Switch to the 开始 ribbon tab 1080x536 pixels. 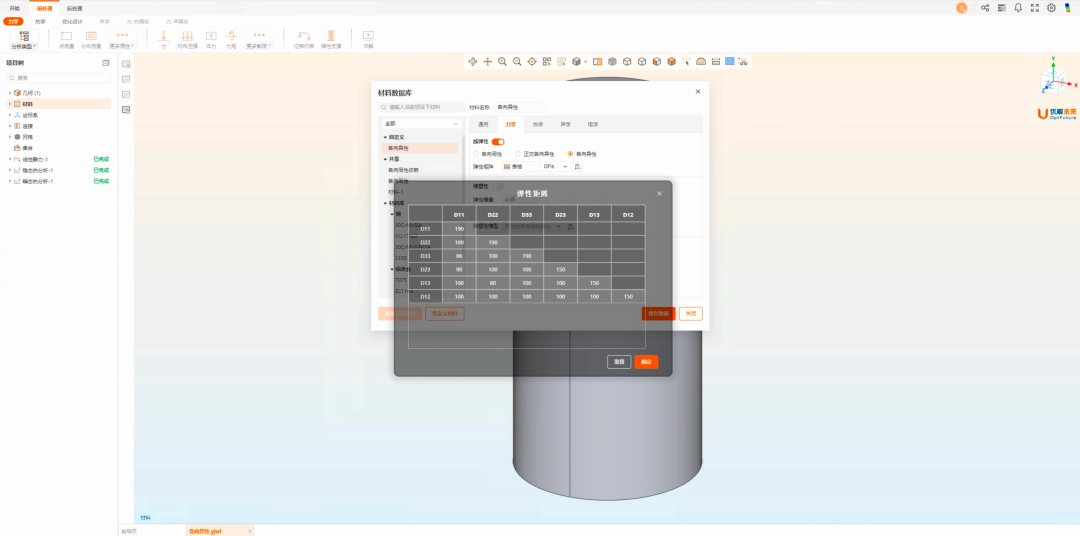pos(14,8)
